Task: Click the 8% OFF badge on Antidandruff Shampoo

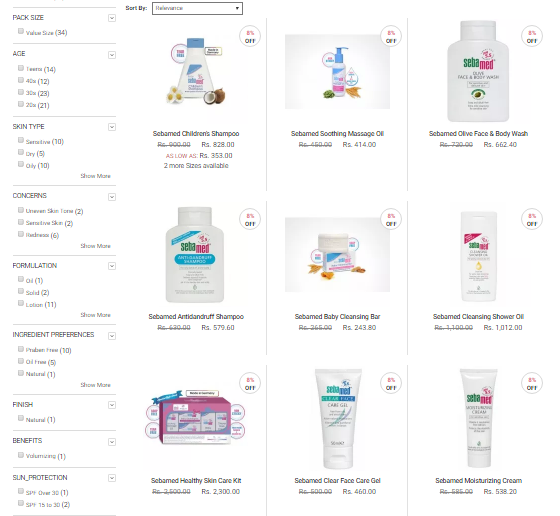Action: click(250, 219)
